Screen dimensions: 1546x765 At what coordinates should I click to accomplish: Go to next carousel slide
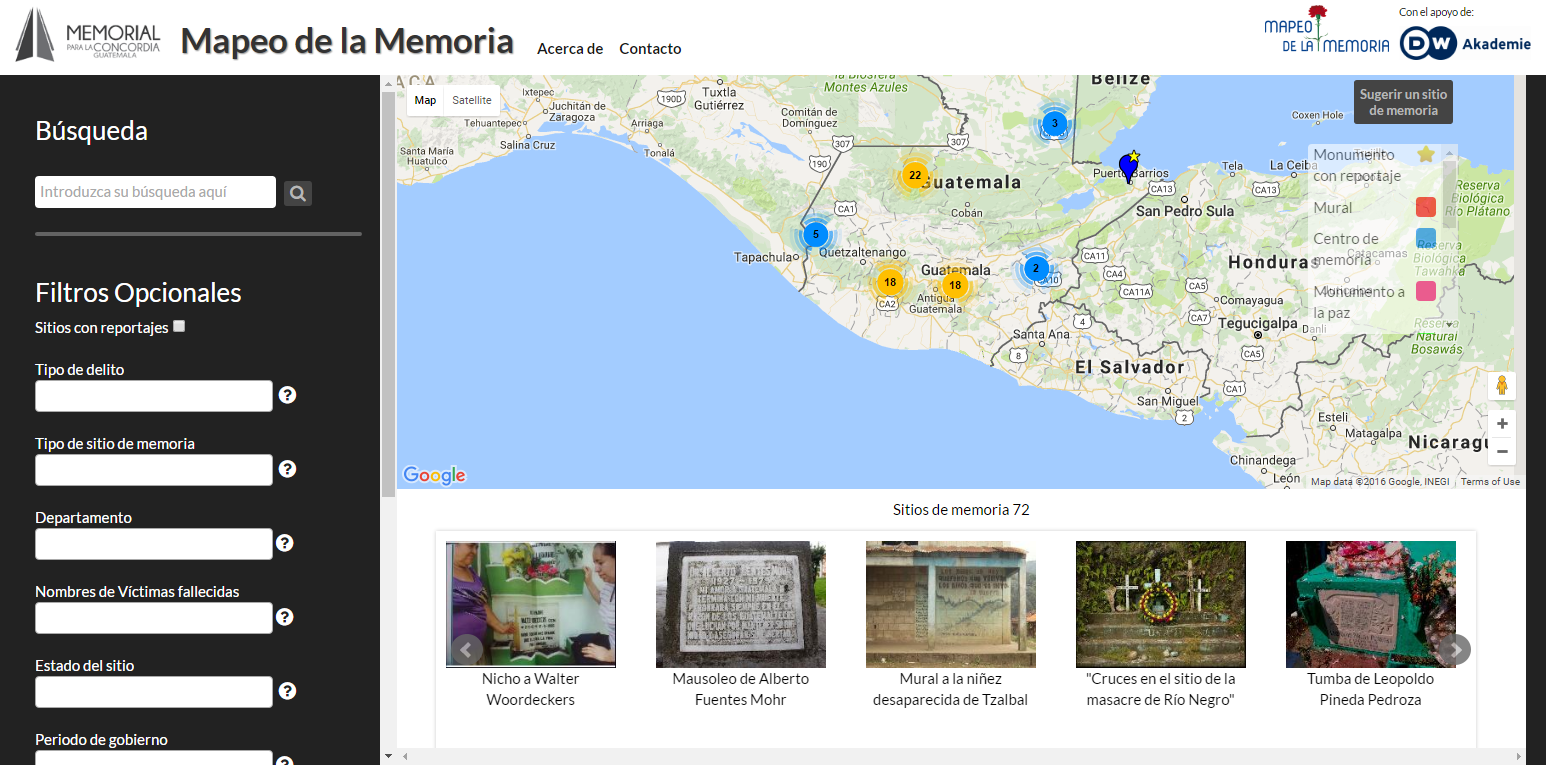click(1456, 650)
